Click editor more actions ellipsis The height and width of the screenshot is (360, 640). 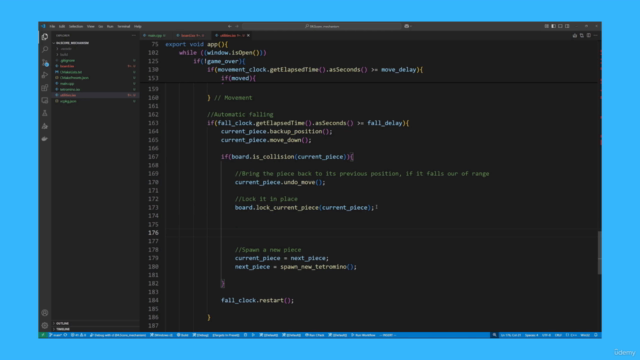click(596, 36)
